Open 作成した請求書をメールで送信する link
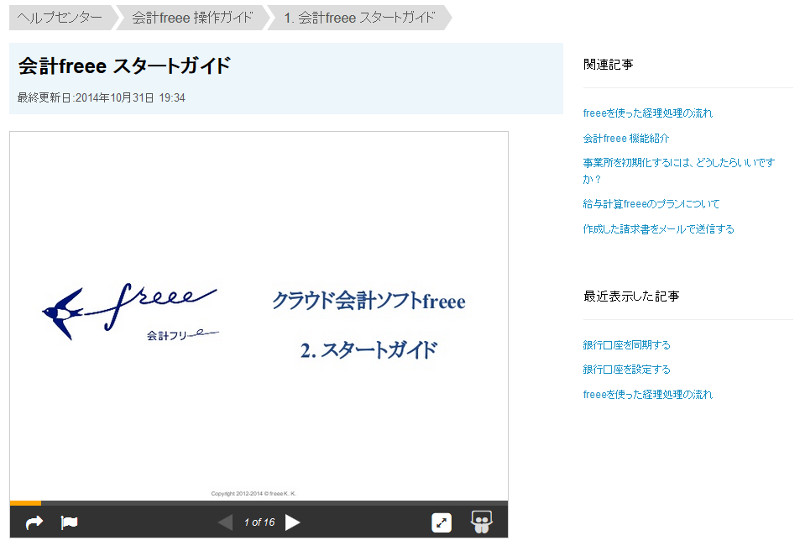This screenshot has width=800, height=550. click(659, 229)
